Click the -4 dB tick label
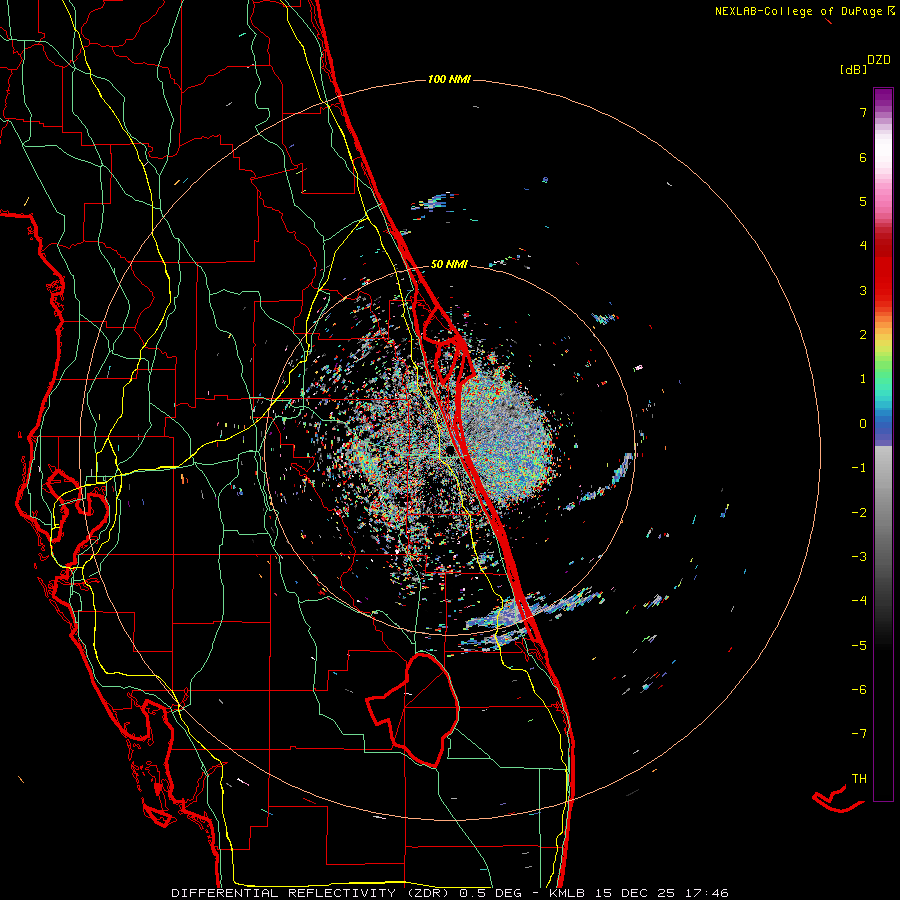The height and width of the screenshot is (900, 900). coord(859,601)
